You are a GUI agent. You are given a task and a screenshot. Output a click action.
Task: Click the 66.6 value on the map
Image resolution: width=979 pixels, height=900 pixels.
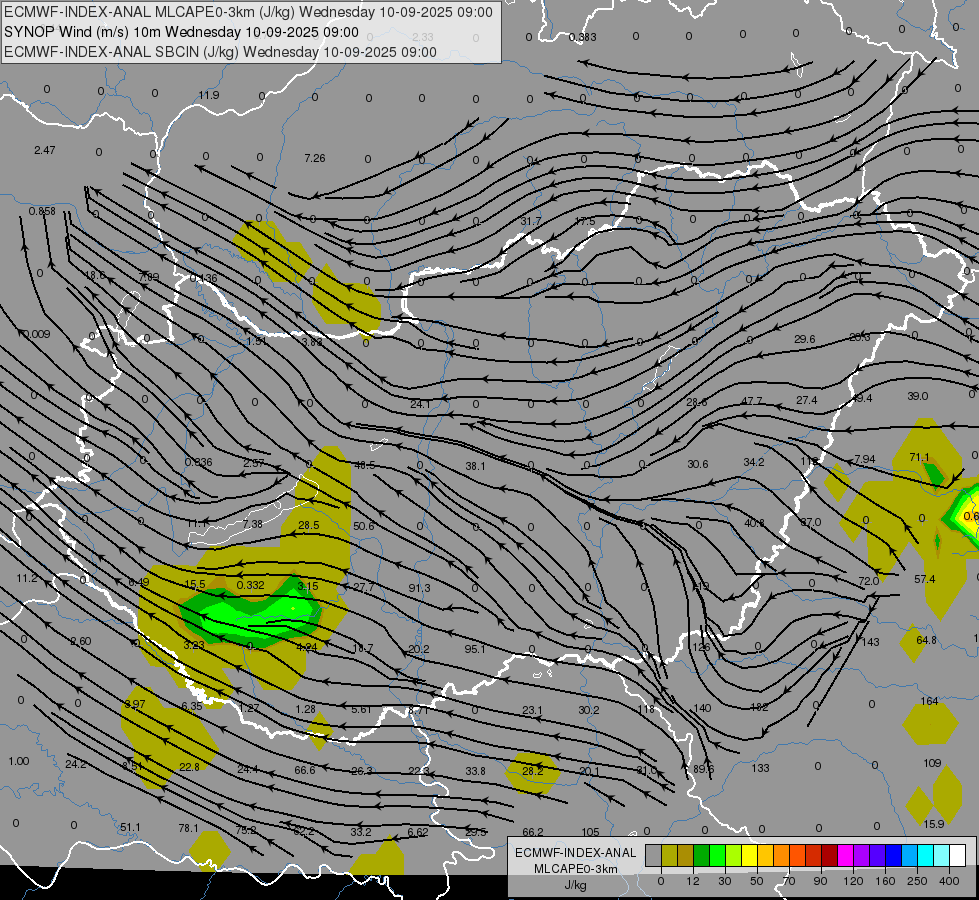click(305, 769)
